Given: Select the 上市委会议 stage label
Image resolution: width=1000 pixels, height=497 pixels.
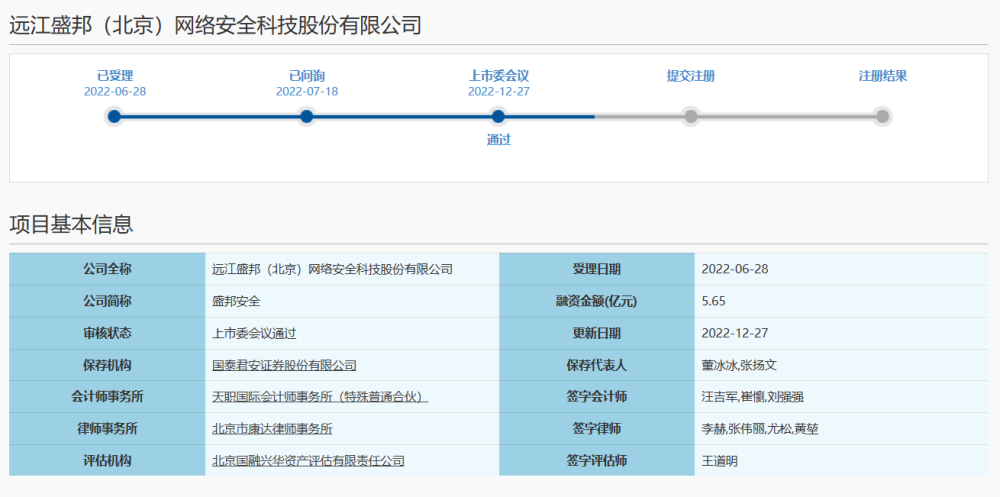Looking at the screenshot, I should click(x=498, y=76).
